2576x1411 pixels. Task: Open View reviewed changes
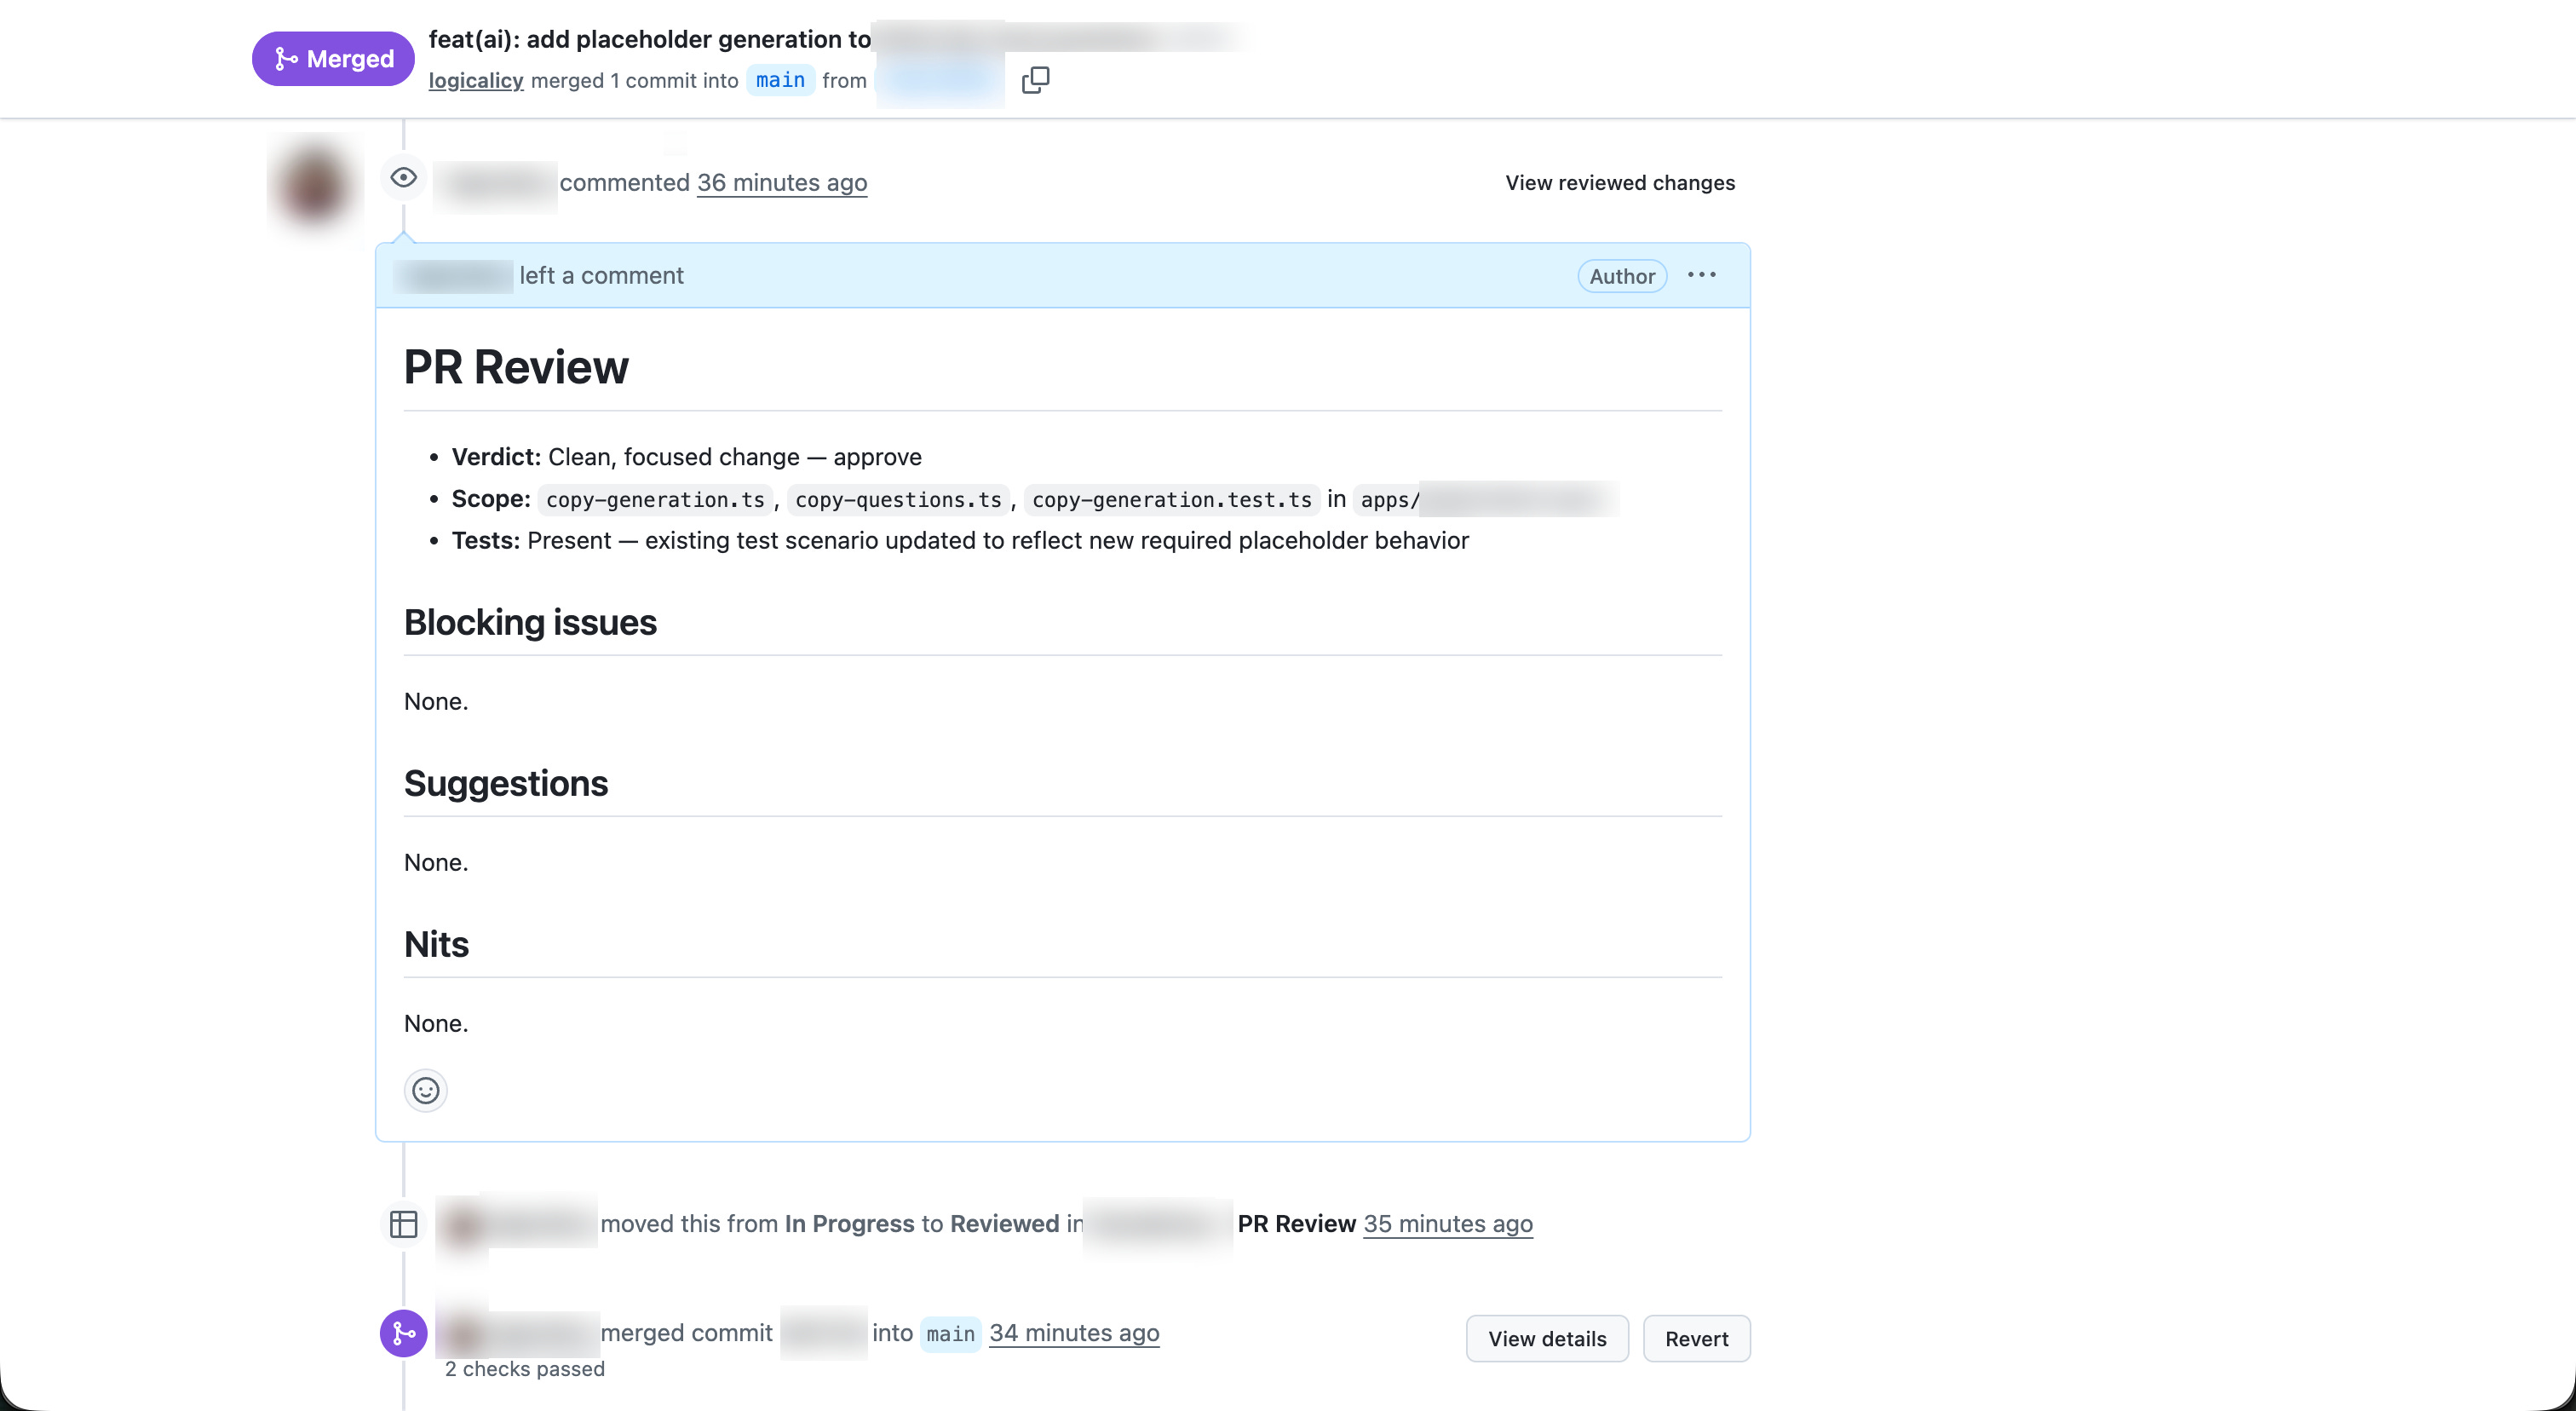coord(1619,183)
